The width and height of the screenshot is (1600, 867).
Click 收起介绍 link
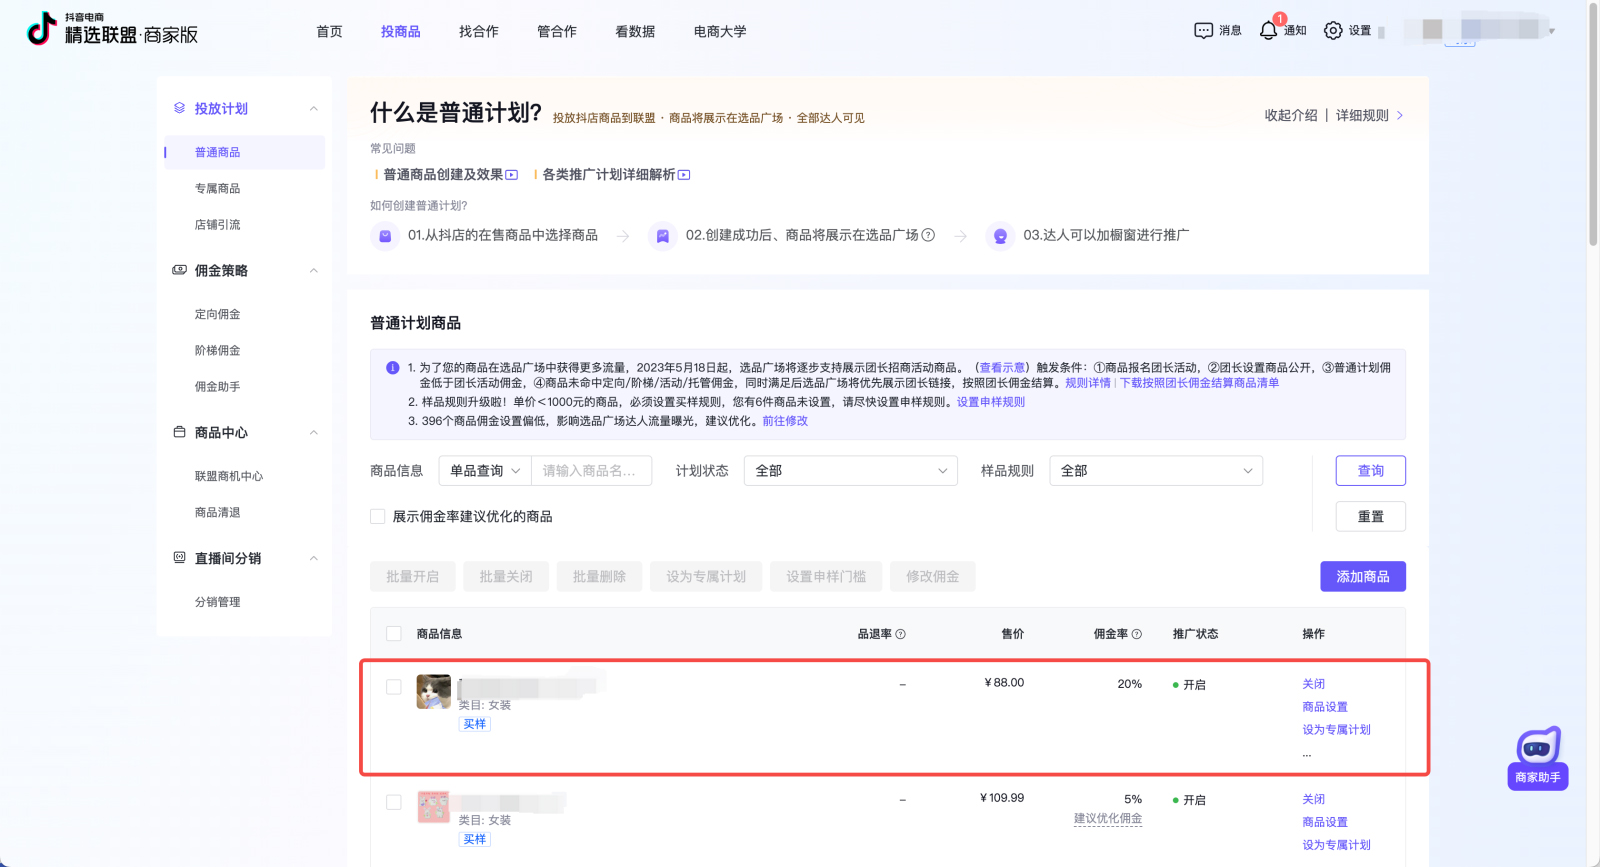[1291, 115]
